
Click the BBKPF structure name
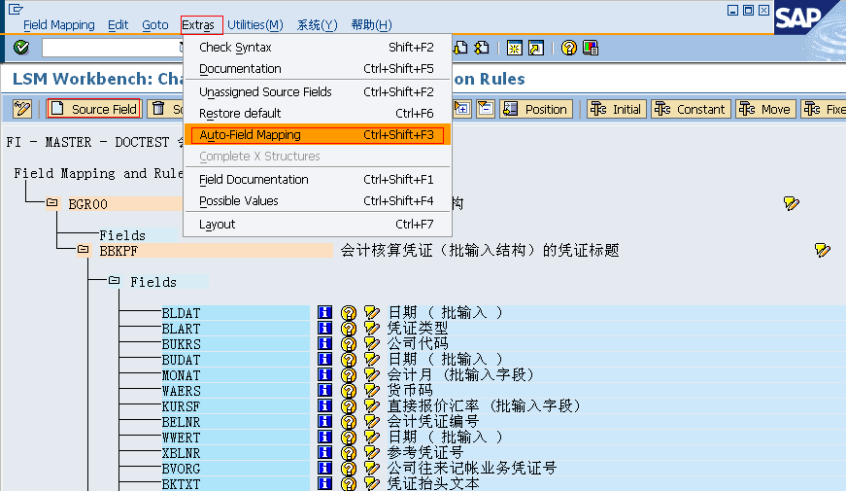[x=119, y=251]
